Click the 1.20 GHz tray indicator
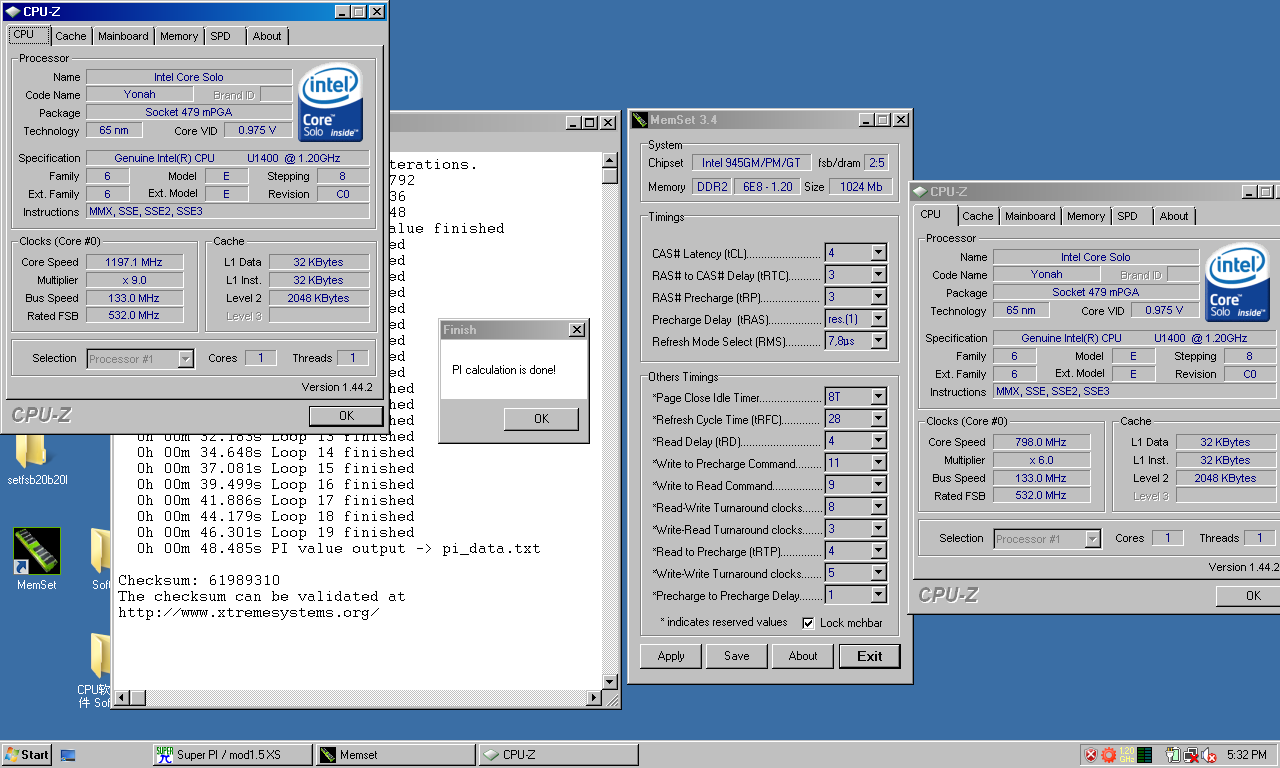 point(1126,755)
